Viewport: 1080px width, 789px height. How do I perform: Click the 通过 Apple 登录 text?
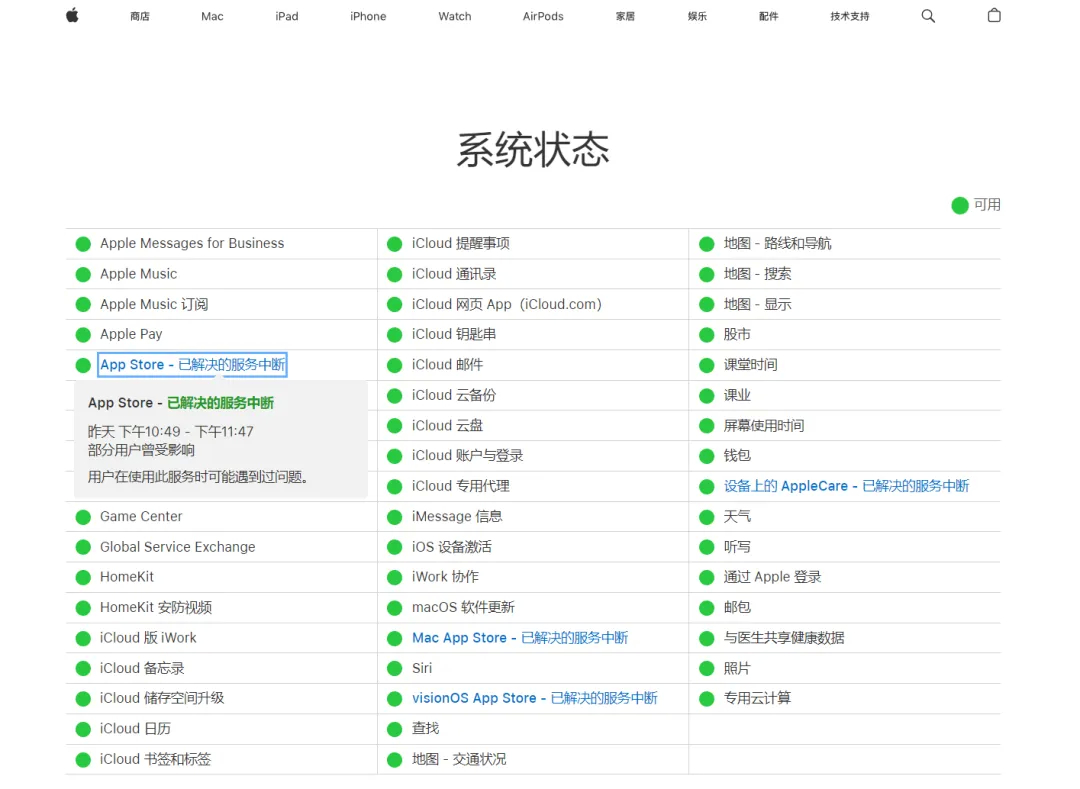coord(773,577)
